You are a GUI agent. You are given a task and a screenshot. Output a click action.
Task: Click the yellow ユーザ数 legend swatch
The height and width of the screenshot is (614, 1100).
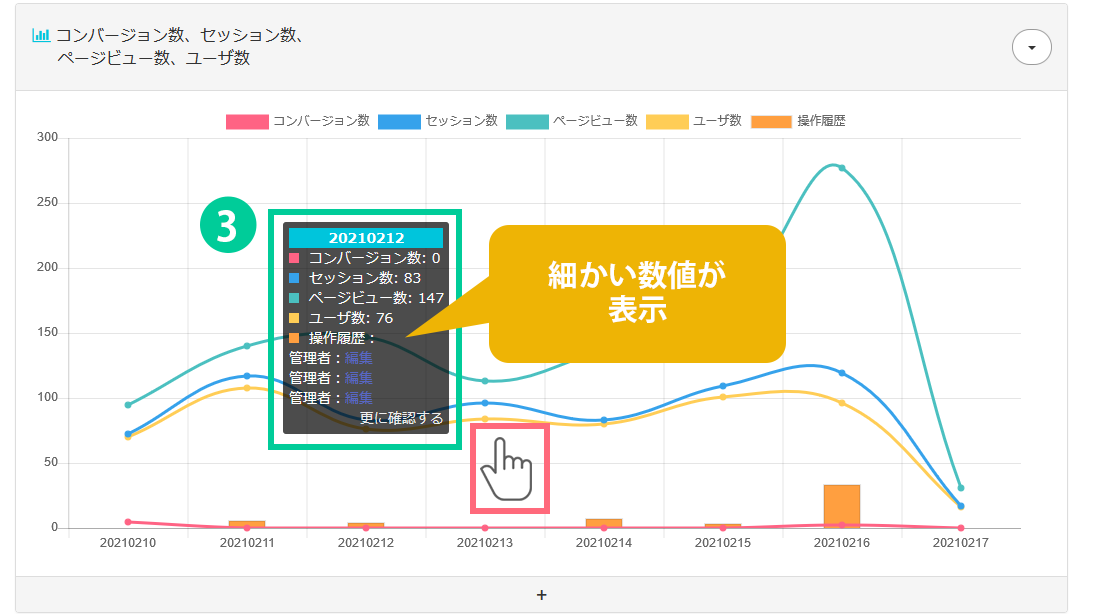[x=667, y=121]
